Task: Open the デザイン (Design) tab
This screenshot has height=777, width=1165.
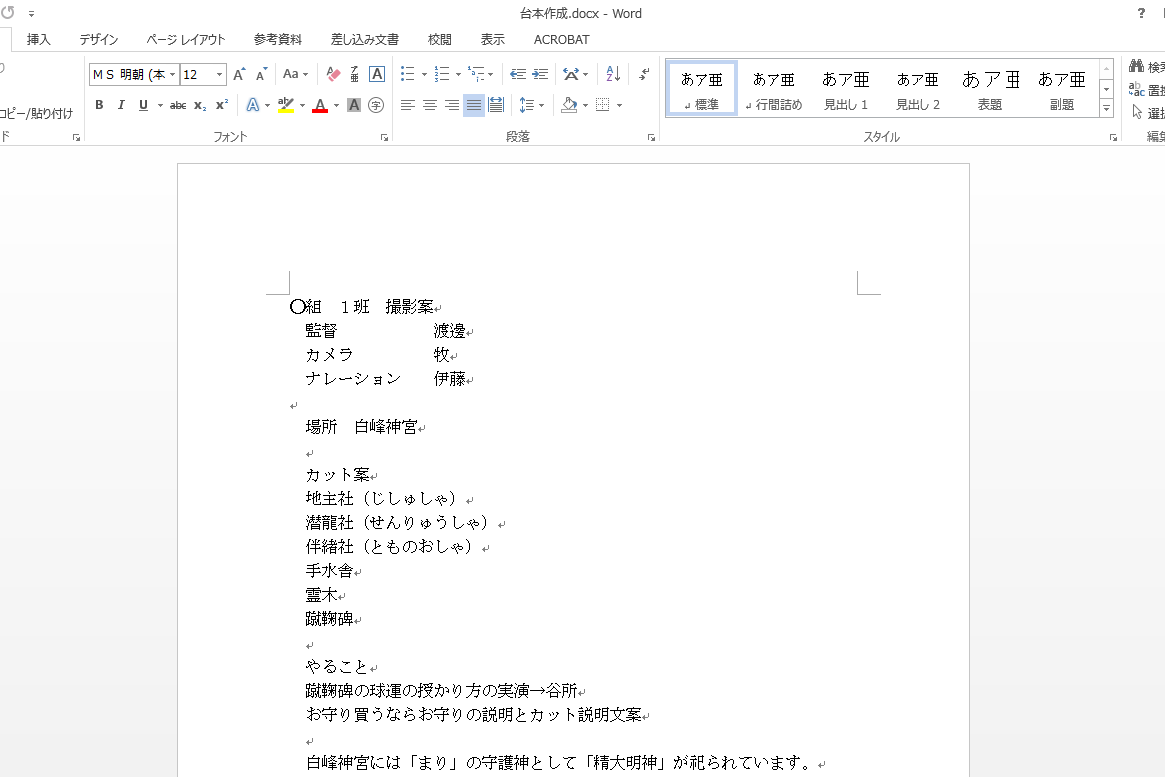Action: click(x=99, y=39)
